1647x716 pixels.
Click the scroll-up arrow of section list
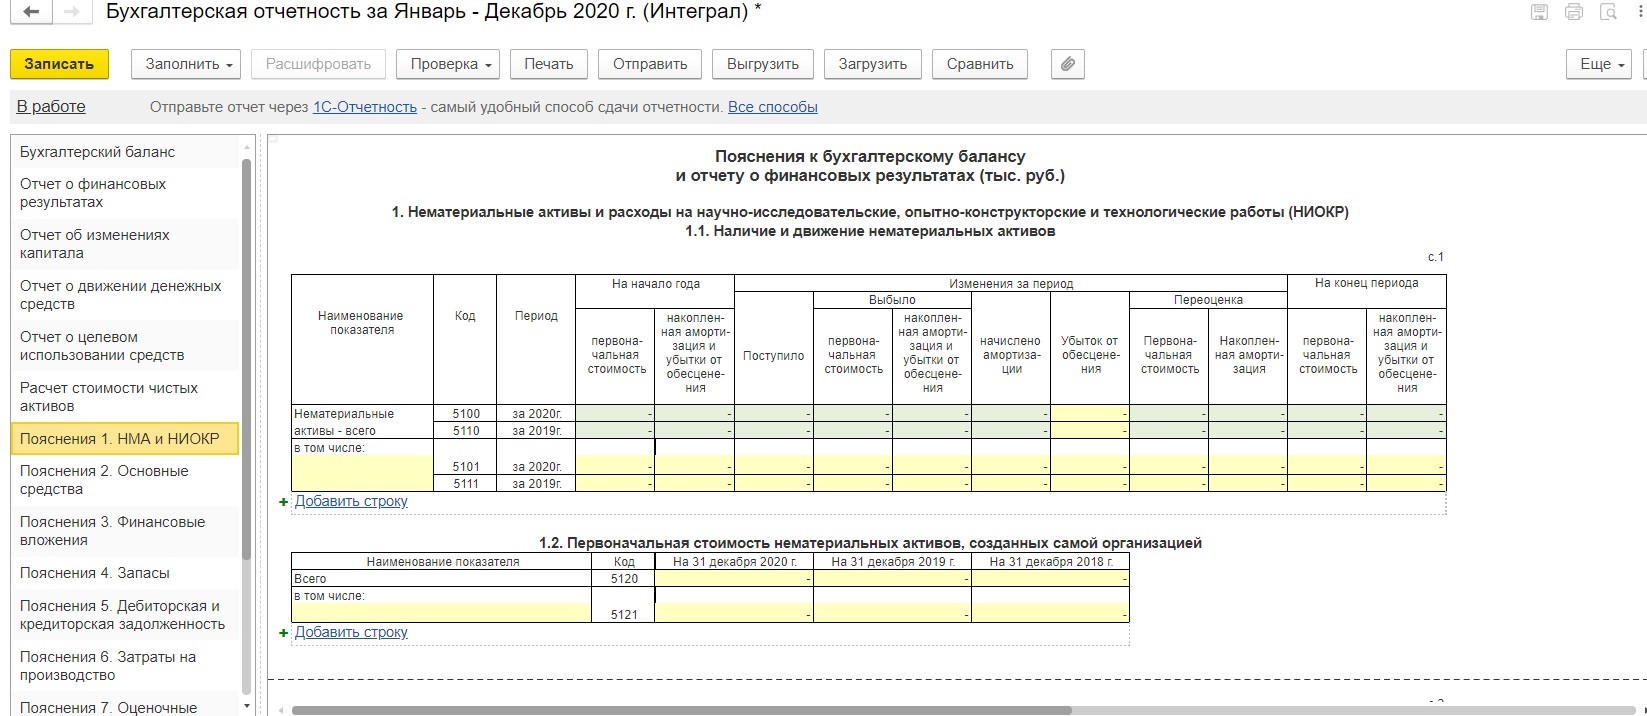247,147
